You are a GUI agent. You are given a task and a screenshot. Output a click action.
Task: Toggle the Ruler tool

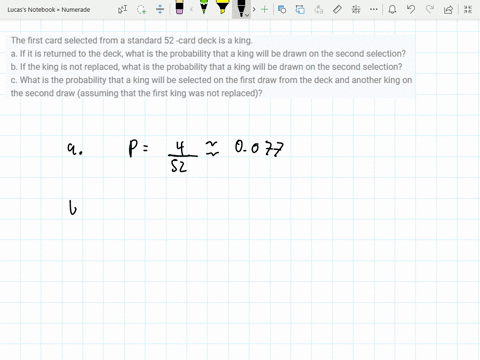[x=337, y=9]
